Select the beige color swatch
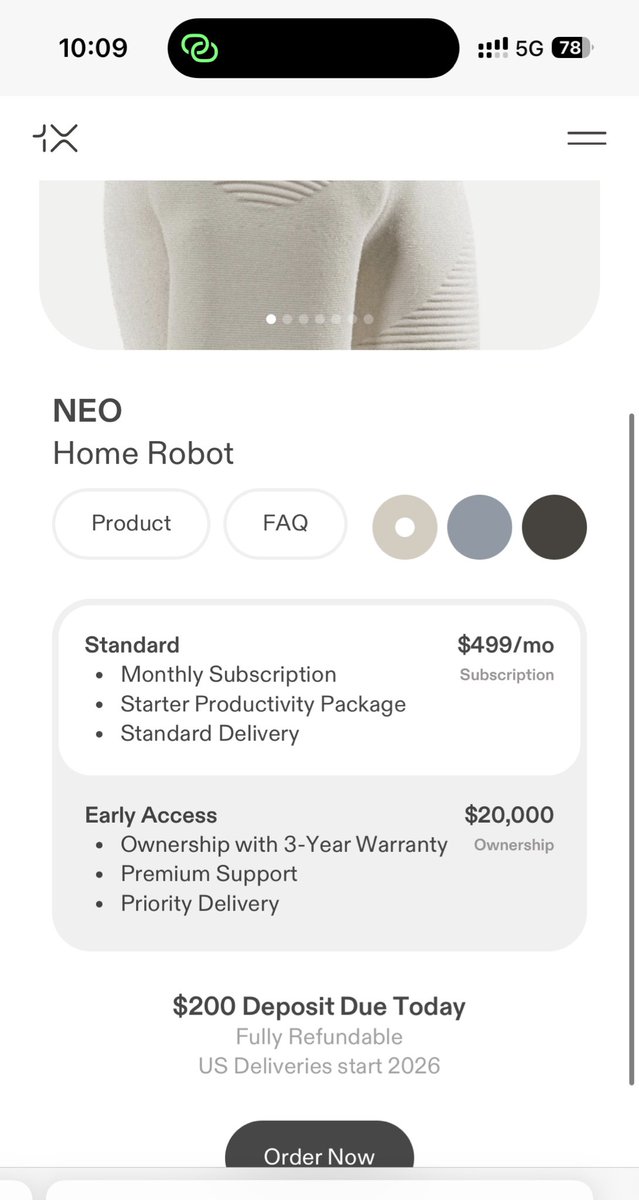Screen dimensions: 639x1200 tap(405, 527)
